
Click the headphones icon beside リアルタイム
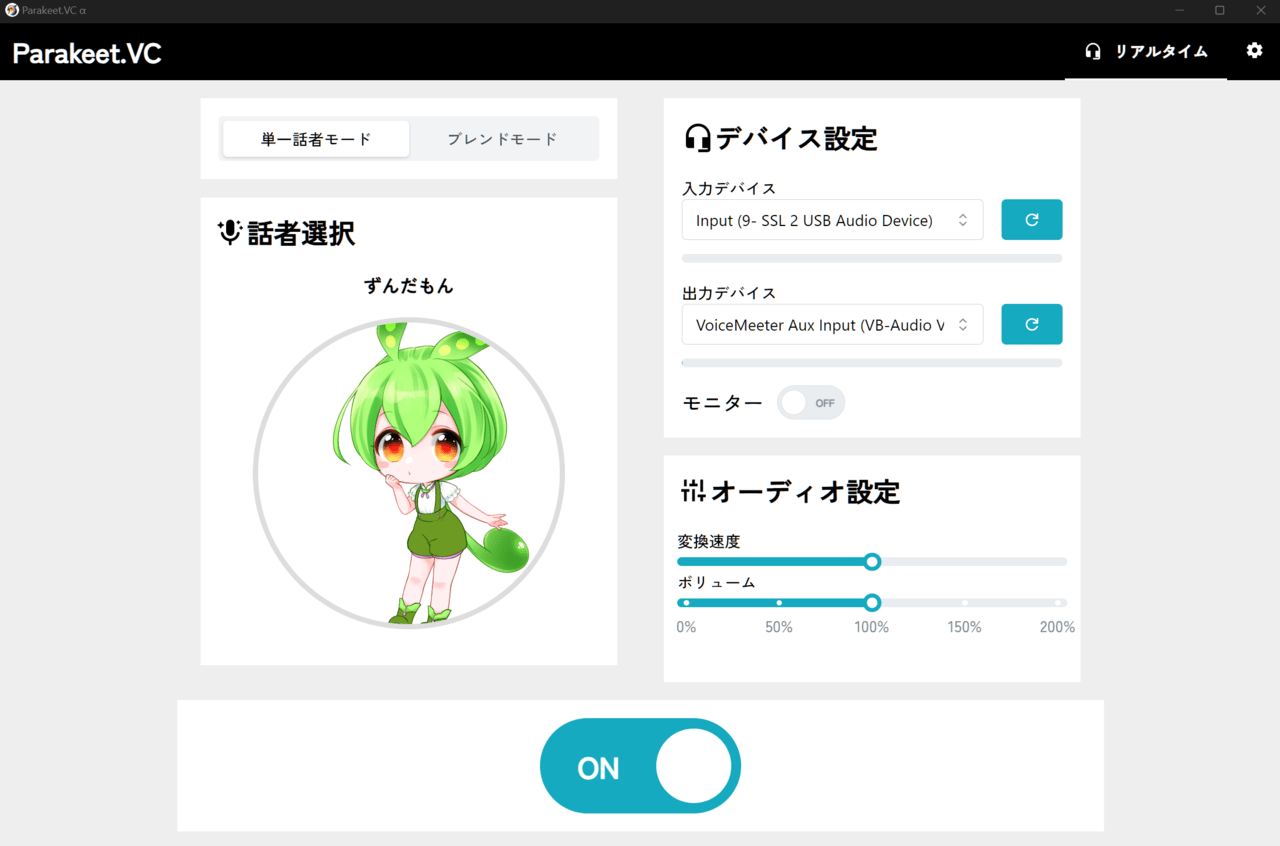tap(1093, 51)
